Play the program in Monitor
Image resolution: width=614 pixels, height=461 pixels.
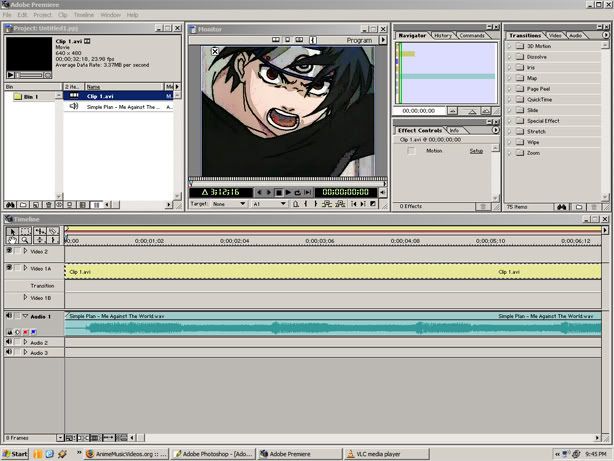288,192
